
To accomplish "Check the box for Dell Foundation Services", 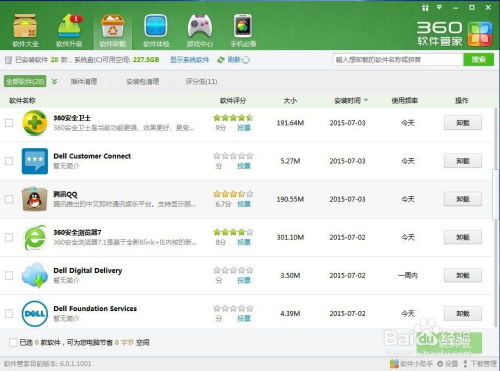I will [x=9, y=314].
